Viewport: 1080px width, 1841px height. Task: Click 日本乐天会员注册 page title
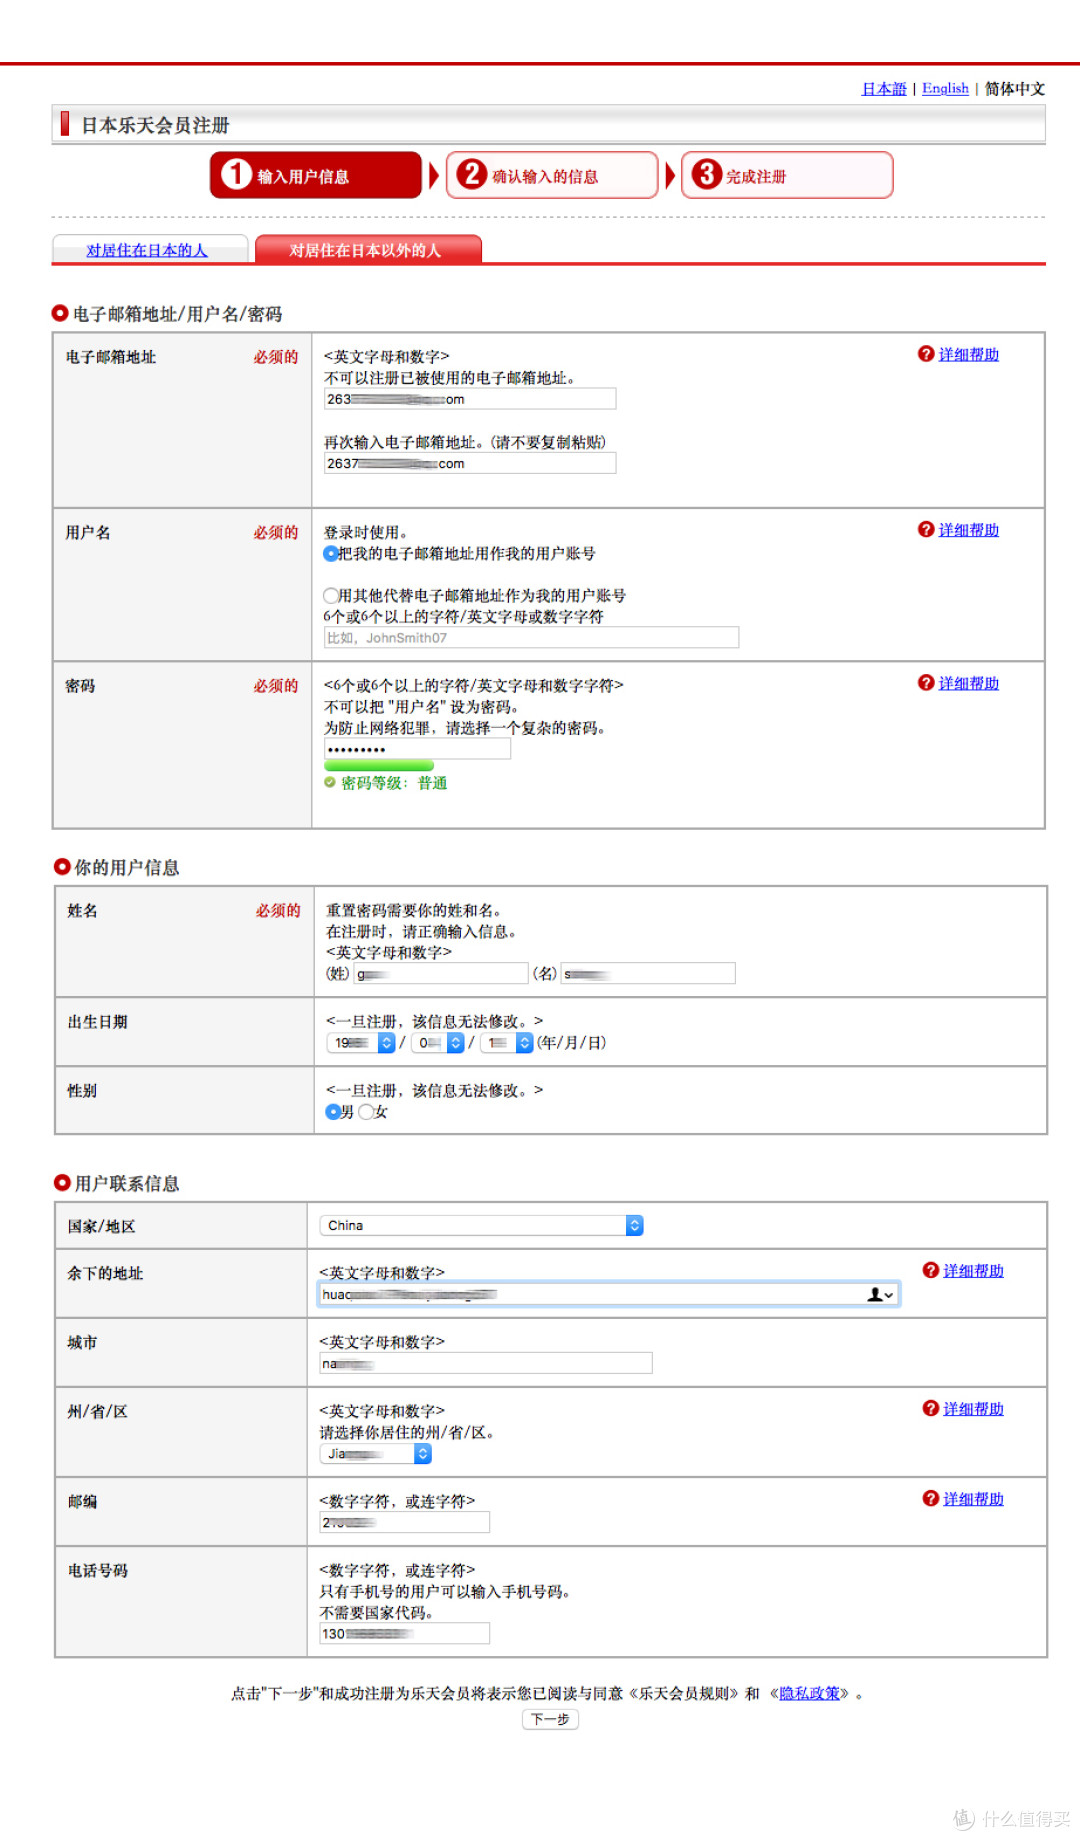click(x=155, y=125)
